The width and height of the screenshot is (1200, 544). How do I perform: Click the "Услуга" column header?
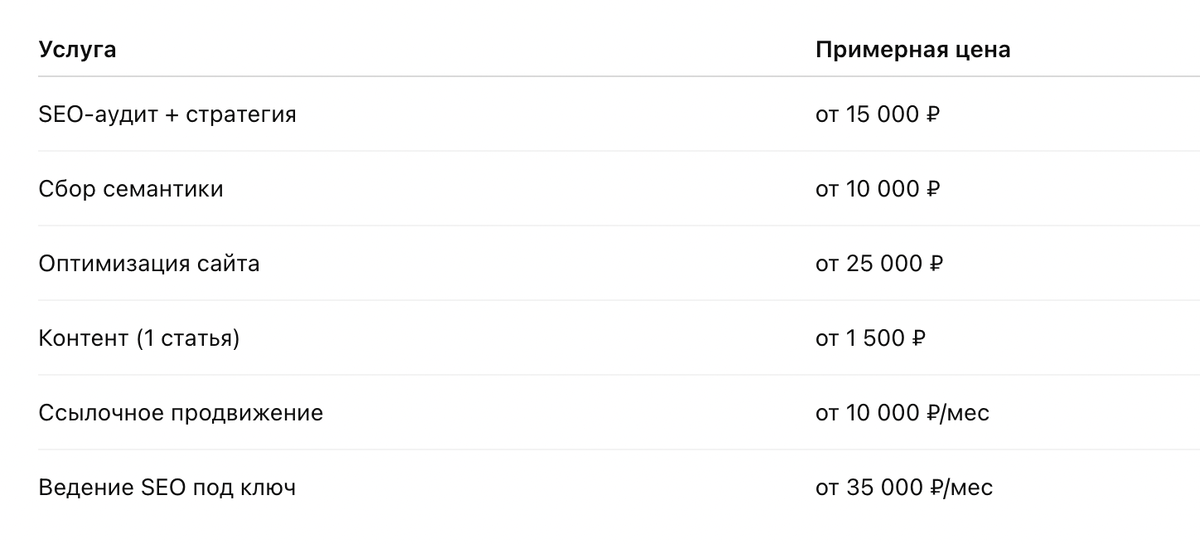tap(77, 50)
